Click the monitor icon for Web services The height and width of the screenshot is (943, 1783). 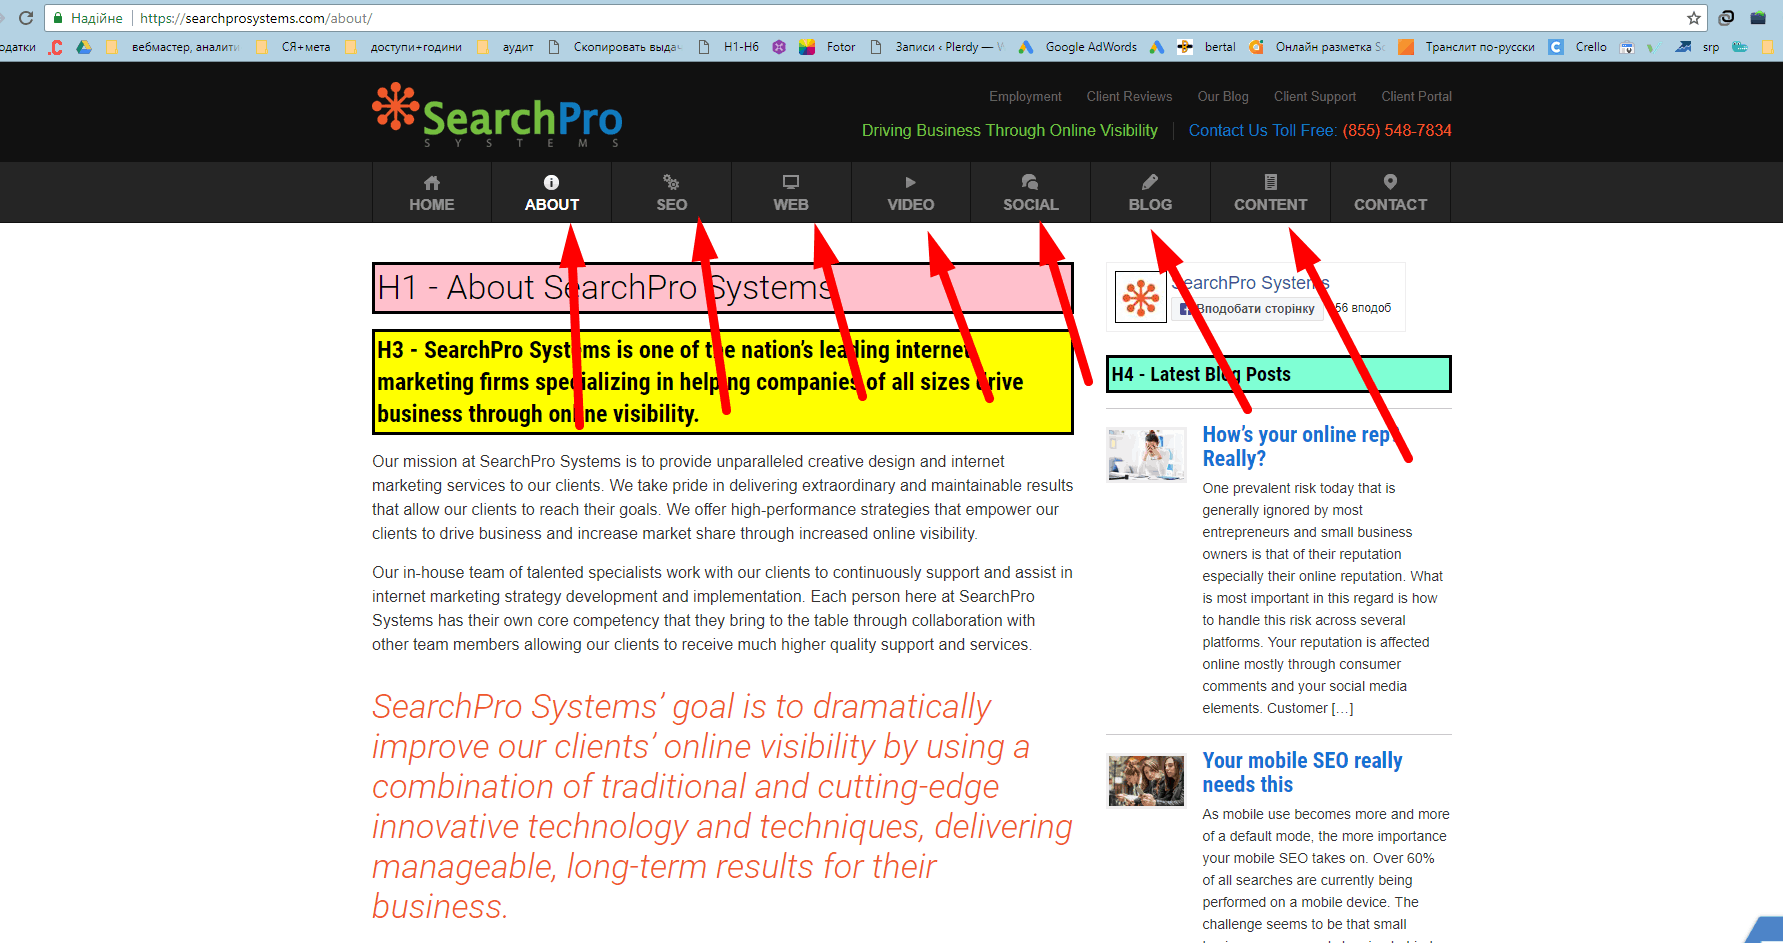[791, 180]
